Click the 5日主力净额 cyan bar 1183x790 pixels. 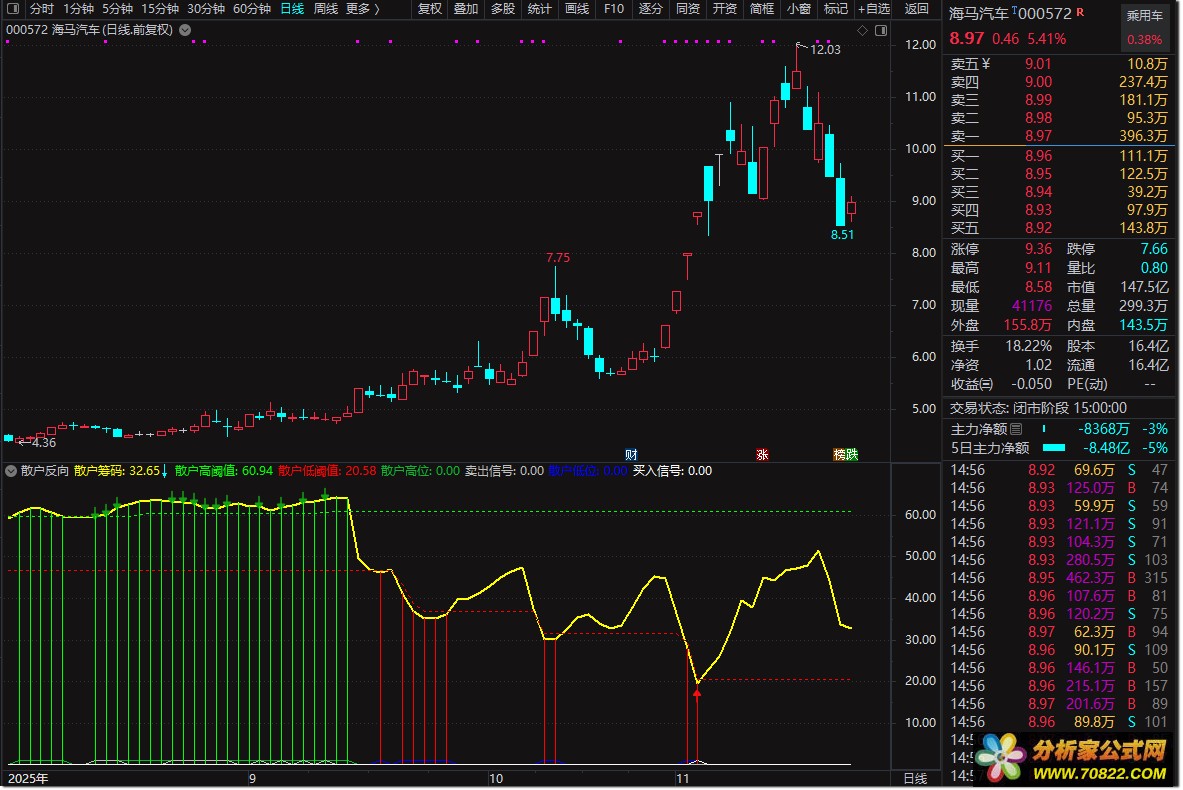pyautogui.click(x=1053, y=447)
